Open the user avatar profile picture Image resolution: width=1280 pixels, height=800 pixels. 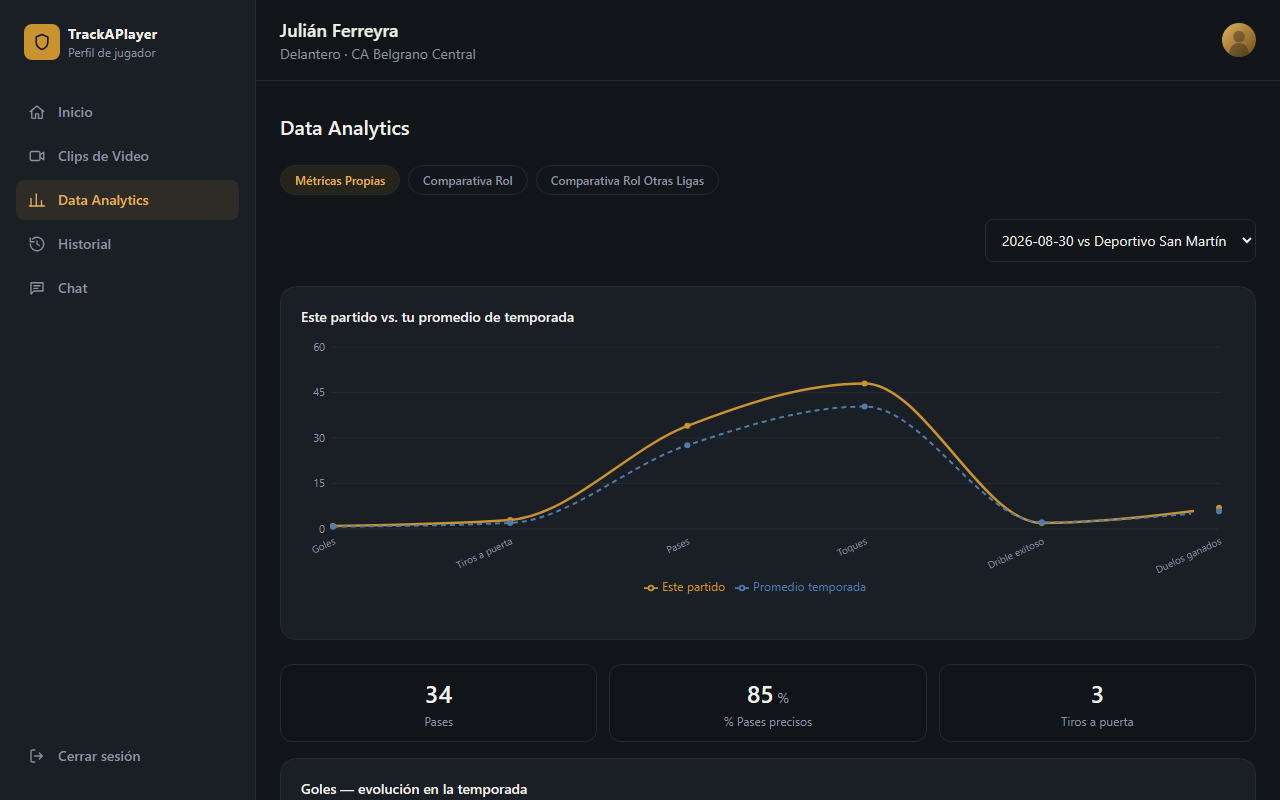[x=1239, y=40]
